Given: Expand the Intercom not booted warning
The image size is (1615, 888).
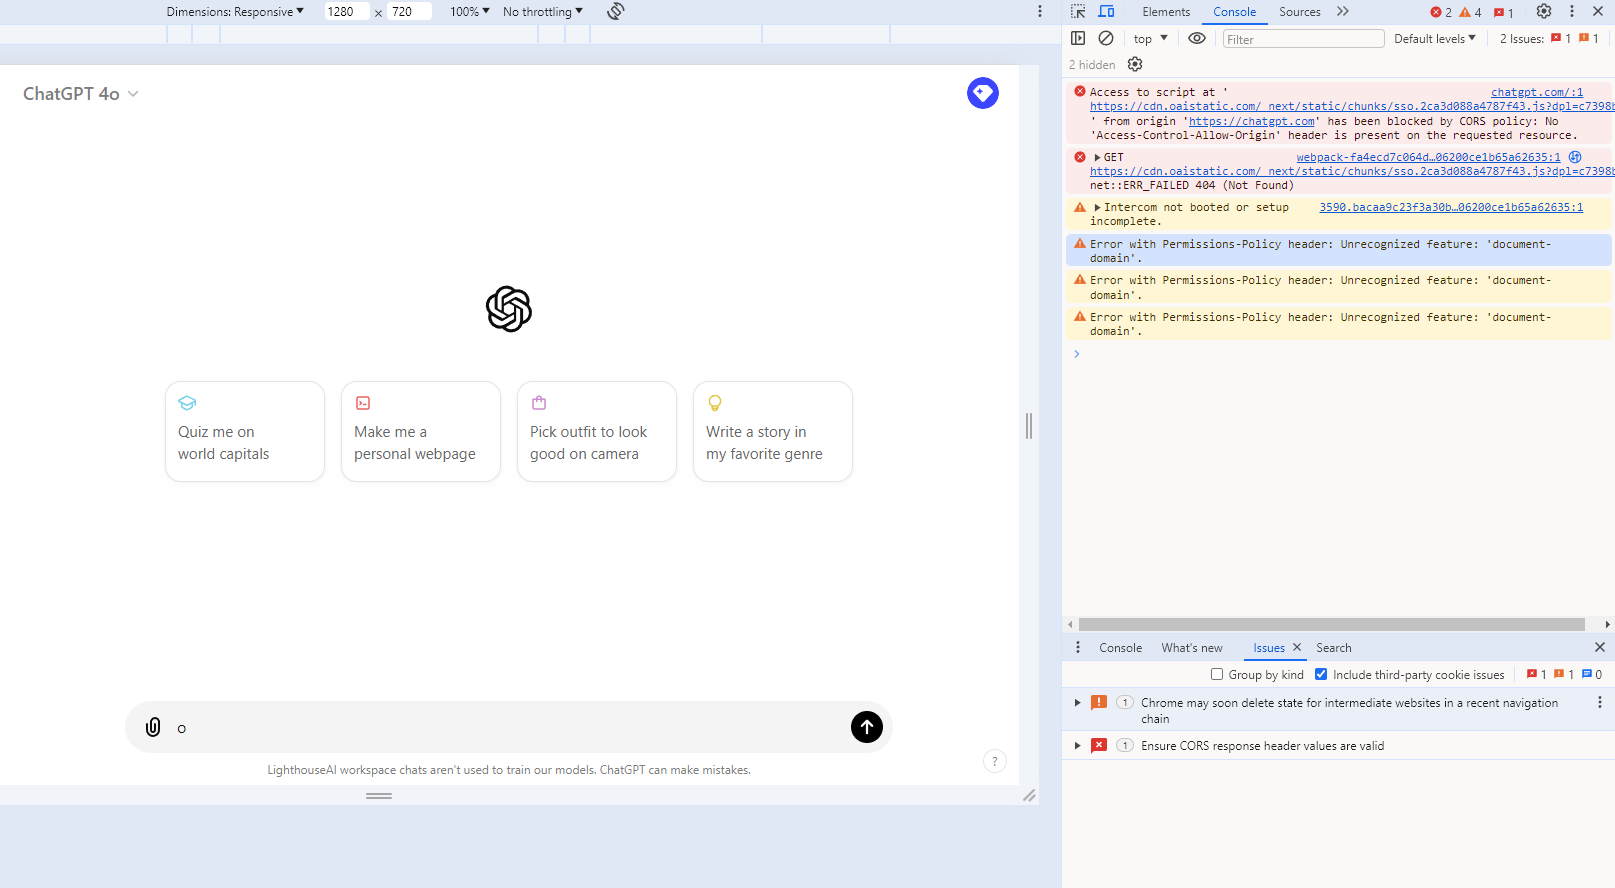Looking at the screenshot, I should click(1097, 207).
